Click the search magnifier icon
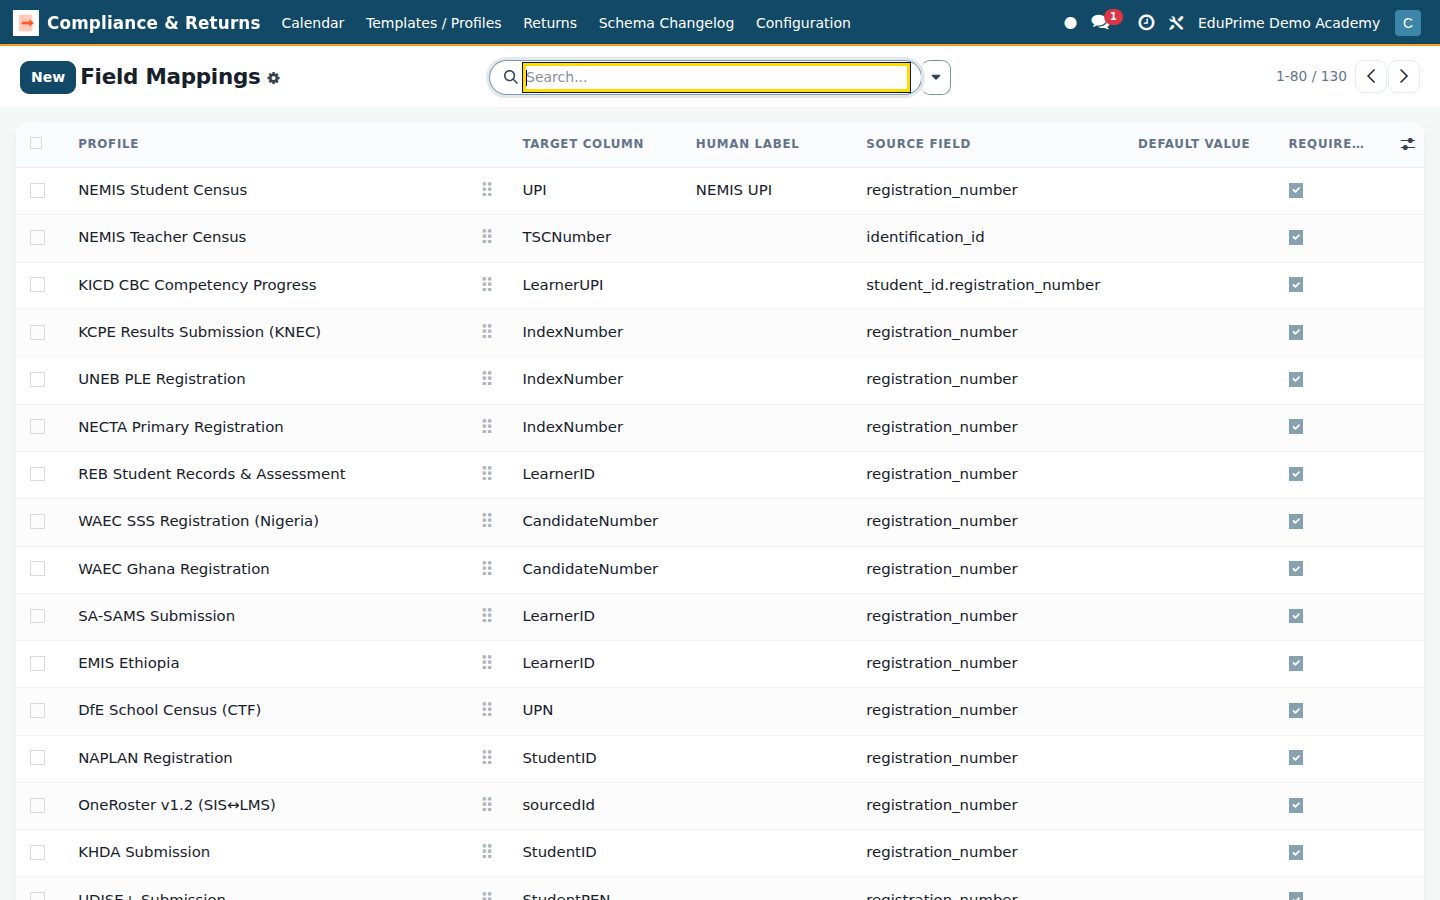This screenshot has width=1440, height=900. [510, 77]
